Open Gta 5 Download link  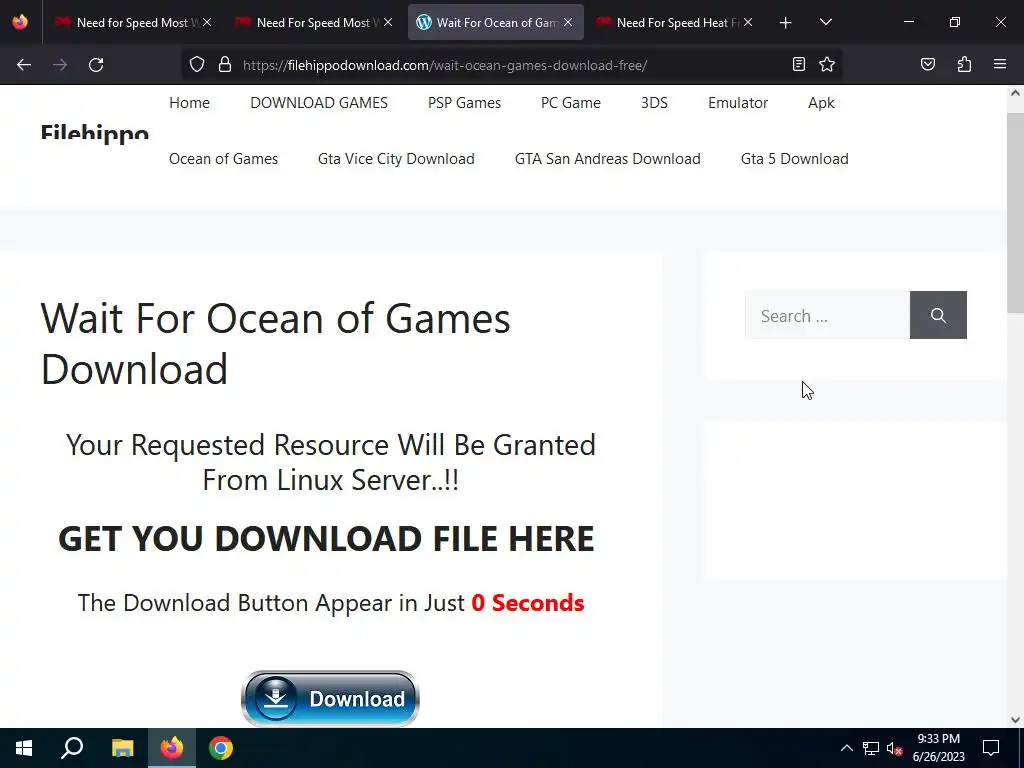tap(795, 159)
